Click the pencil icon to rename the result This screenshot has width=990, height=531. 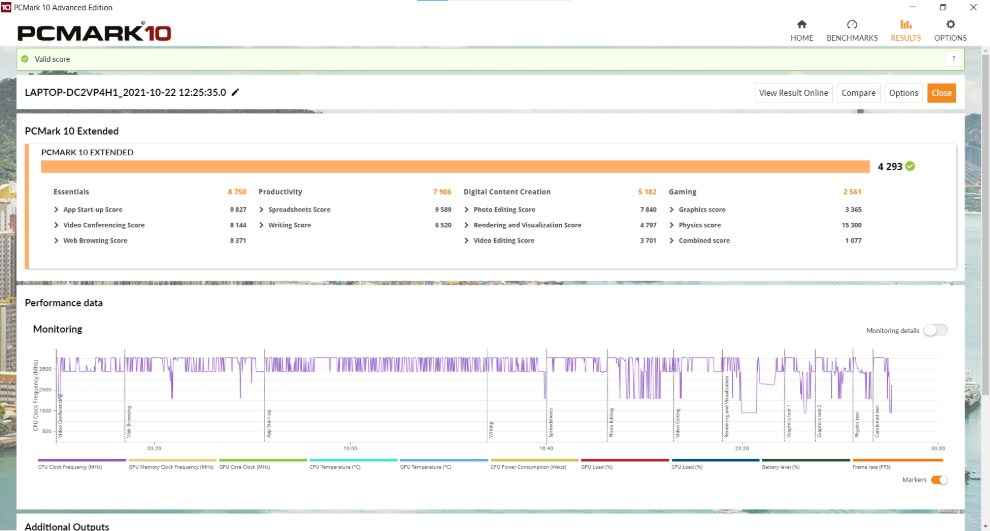click(236, 92)
